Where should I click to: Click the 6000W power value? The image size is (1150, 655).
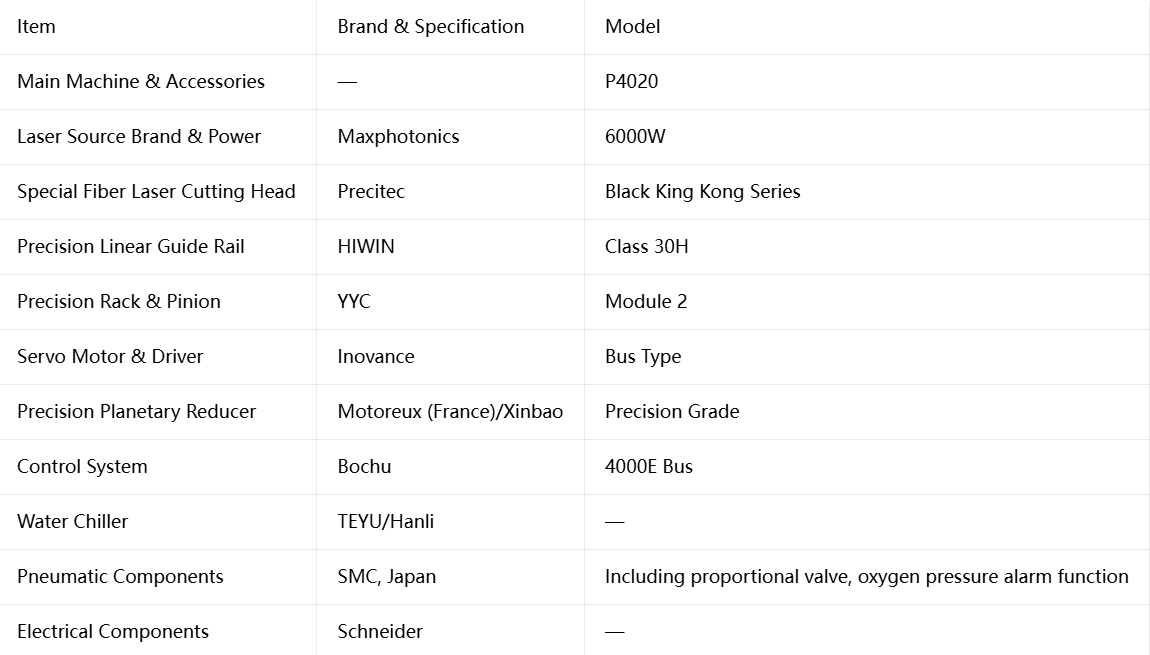coord(635,136)
